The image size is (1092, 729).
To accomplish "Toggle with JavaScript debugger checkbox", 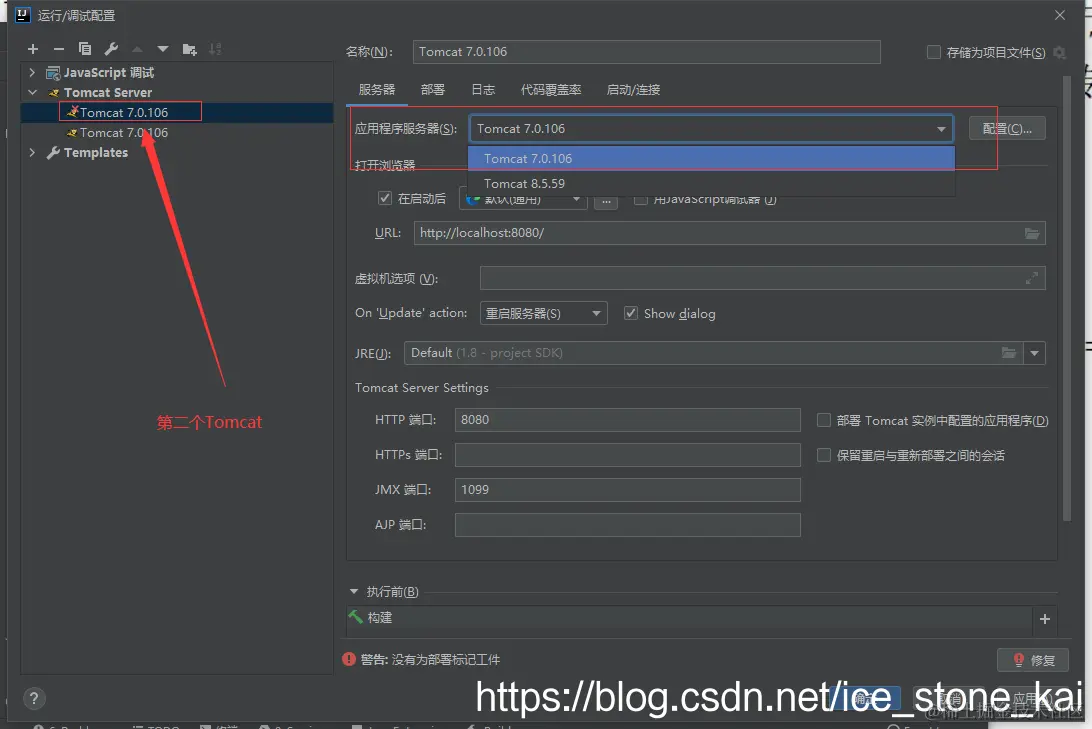I will (x=641, y=199).
